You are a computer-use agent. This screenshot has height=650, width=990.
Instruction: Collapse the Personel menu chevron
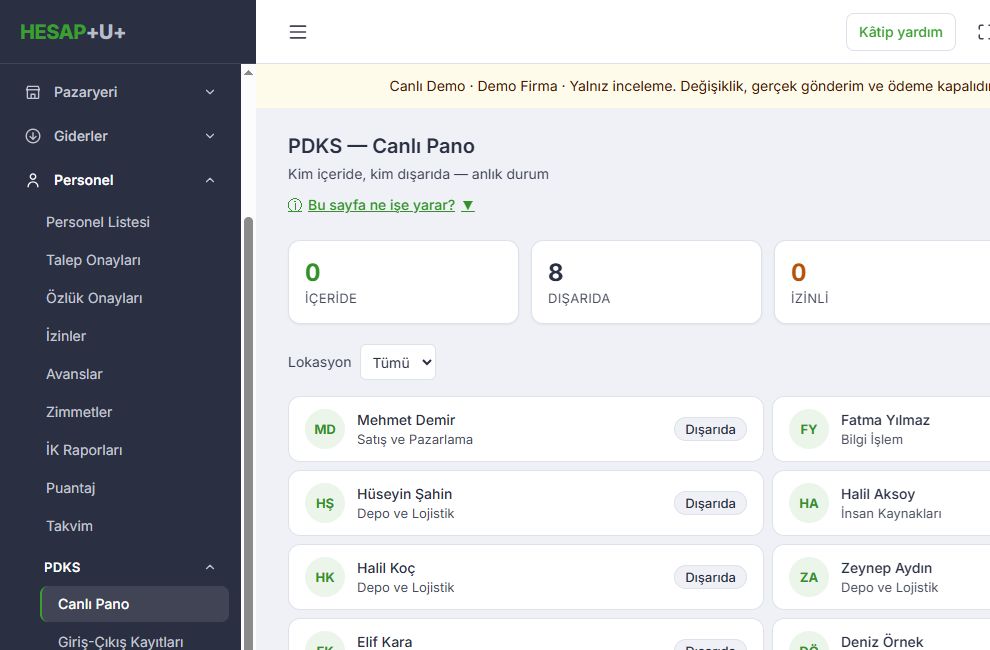[x=210, y=180]
